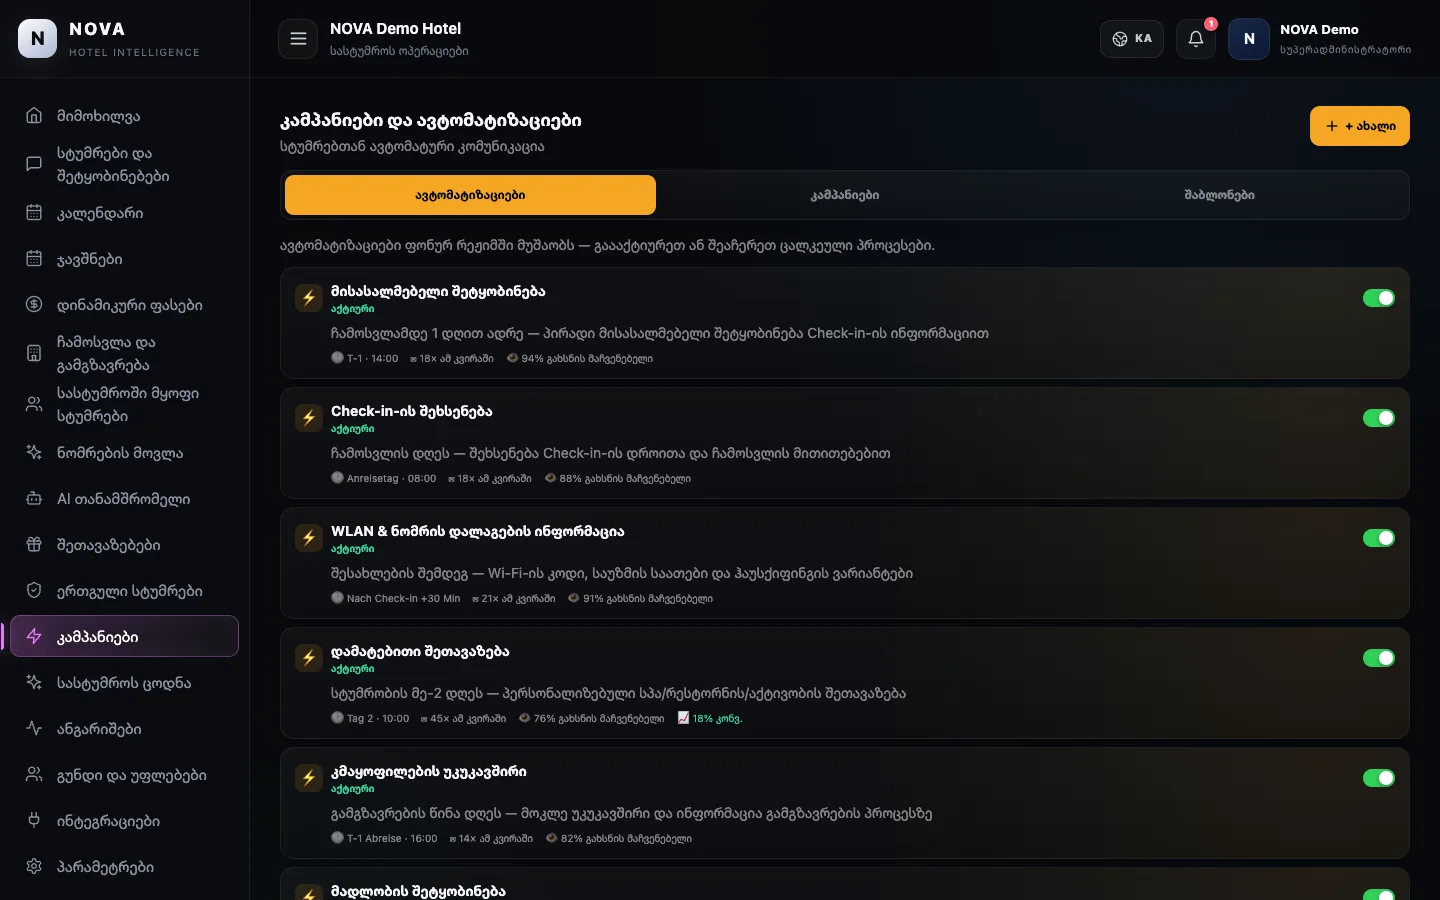
Task: Open the დინამიკური ფასები pricing icon
Action: click(x=34, y=305)
